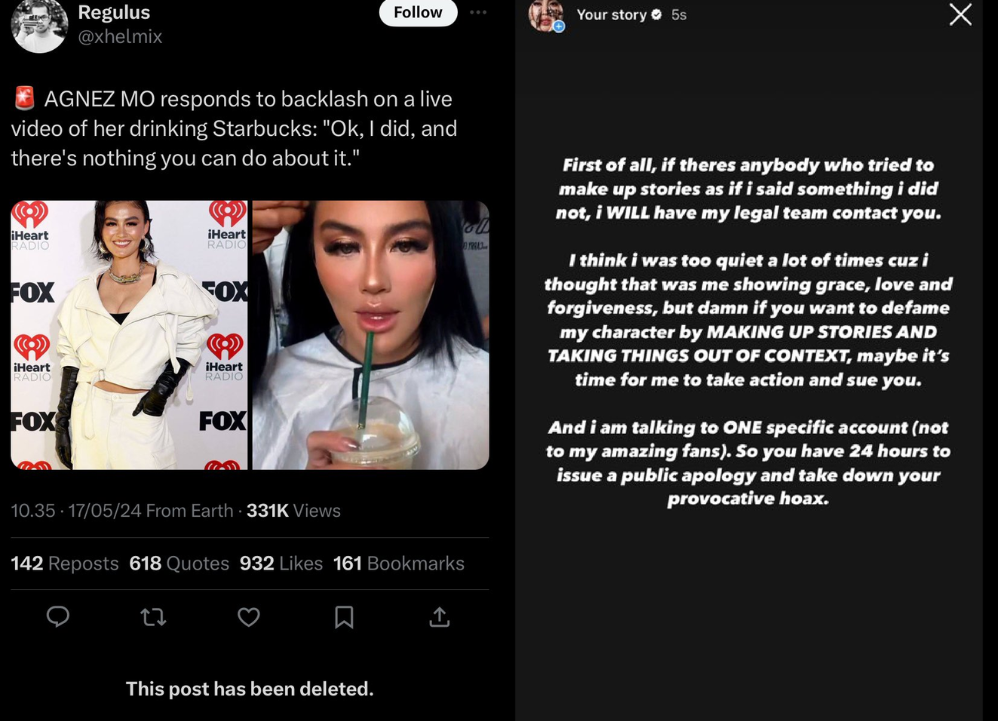This screenshot has height=721, width=1000.
Task: Click the Your story label
Action: pyautogui.click(x=612, y=15)
